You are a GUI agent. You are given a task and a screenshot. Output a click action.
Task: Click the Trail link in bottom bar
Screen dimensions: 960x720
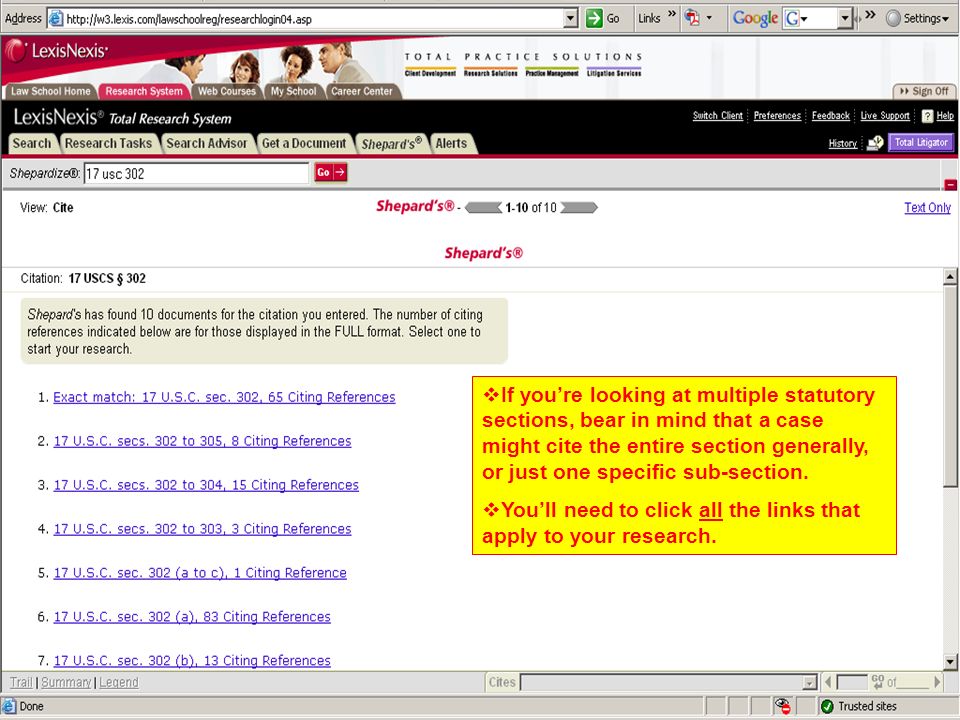point(21,682)
